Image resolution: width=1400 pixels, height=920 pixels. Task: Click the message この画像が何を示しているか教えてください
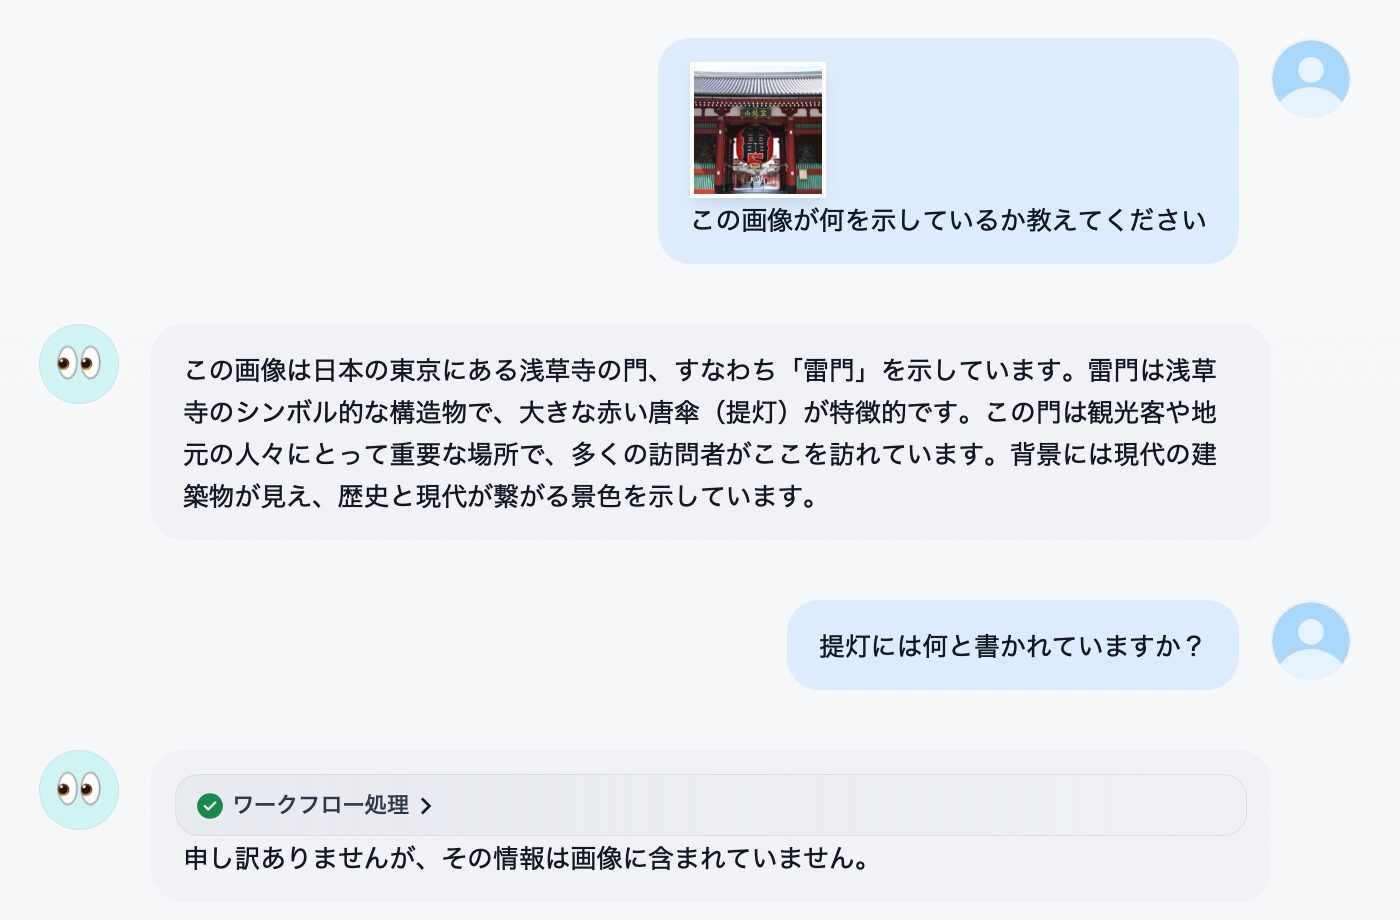pos(948,220)
